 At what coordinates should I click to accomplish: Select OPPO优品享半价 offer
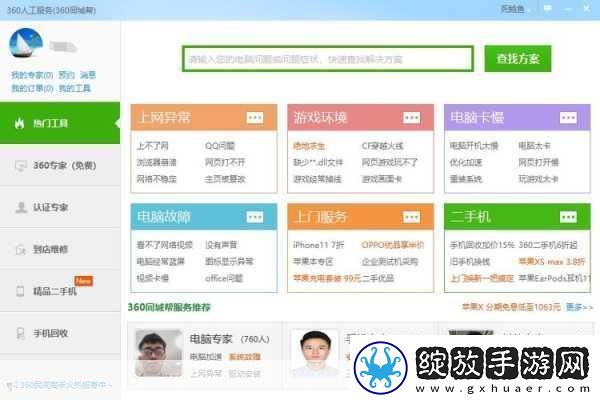(x=393, y=245)
